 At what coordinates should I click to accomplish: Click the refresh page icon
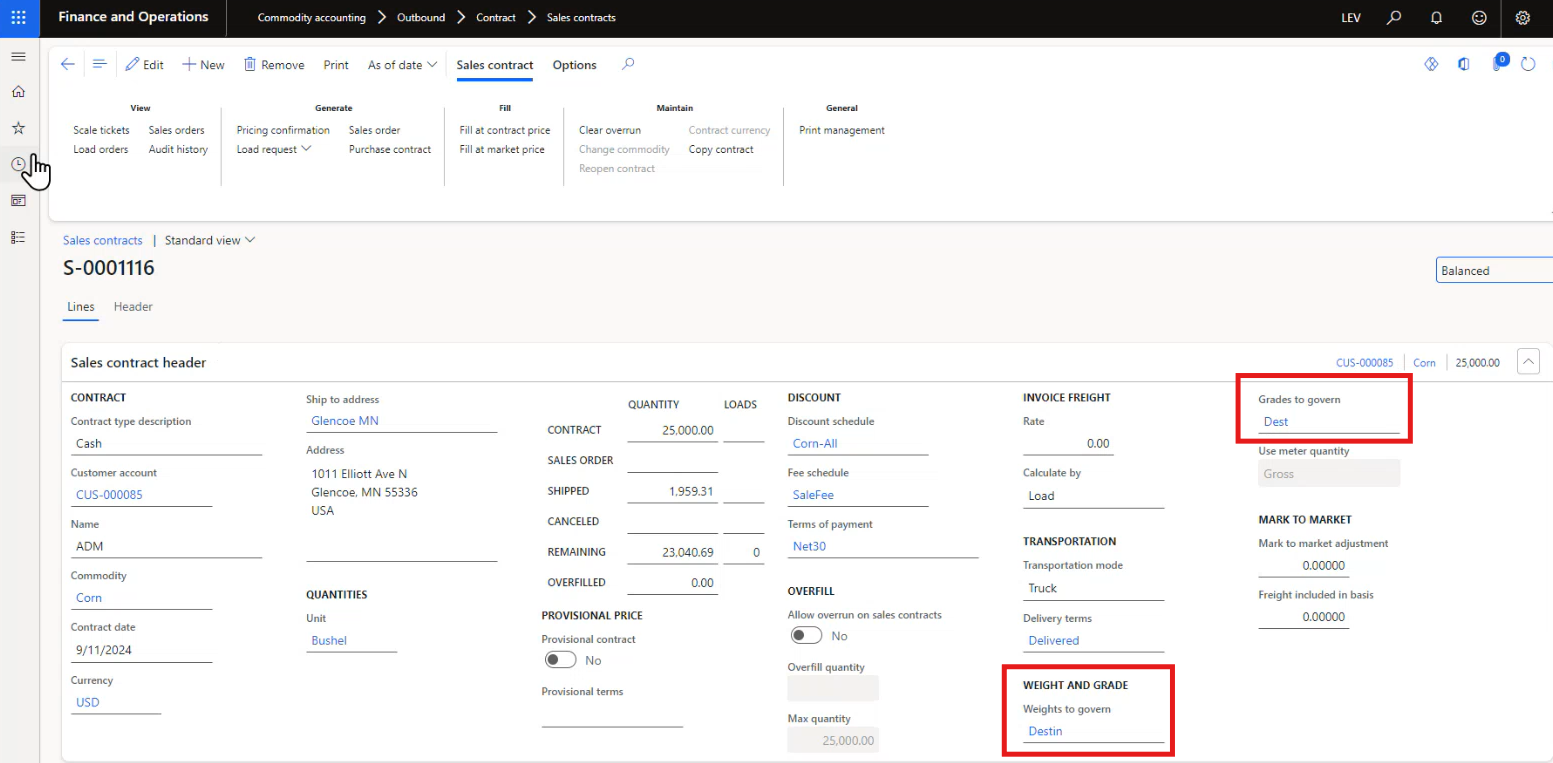click(1528, 65)
